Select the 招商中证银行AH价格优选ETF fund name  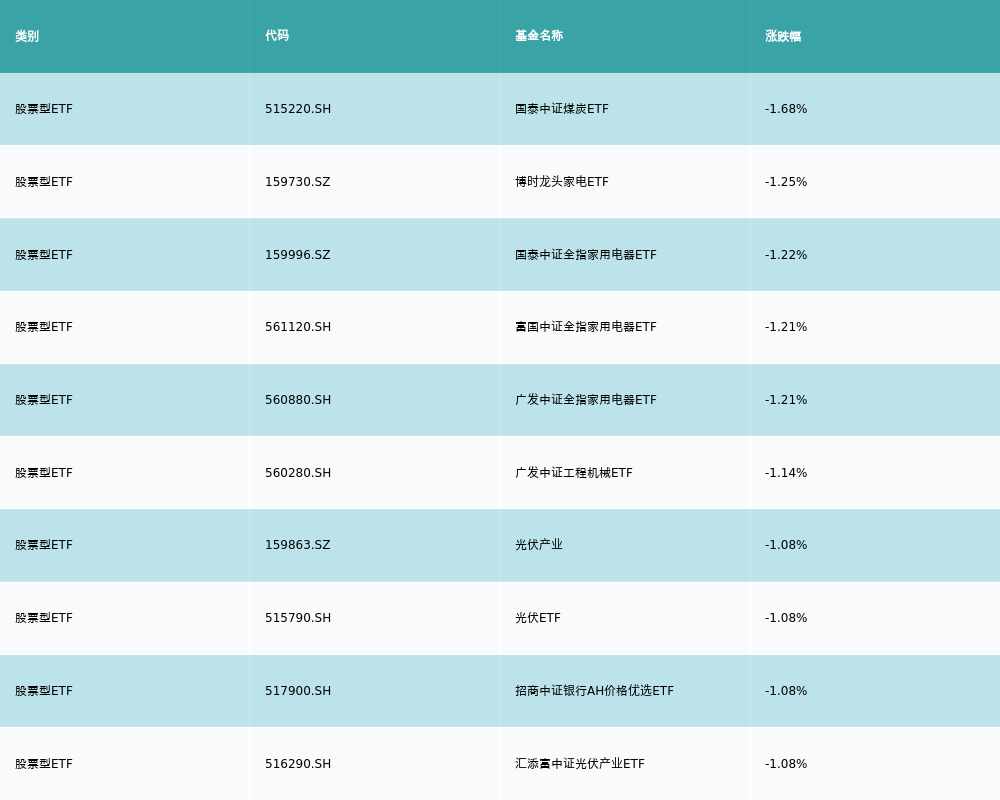[x=592, y=691]
